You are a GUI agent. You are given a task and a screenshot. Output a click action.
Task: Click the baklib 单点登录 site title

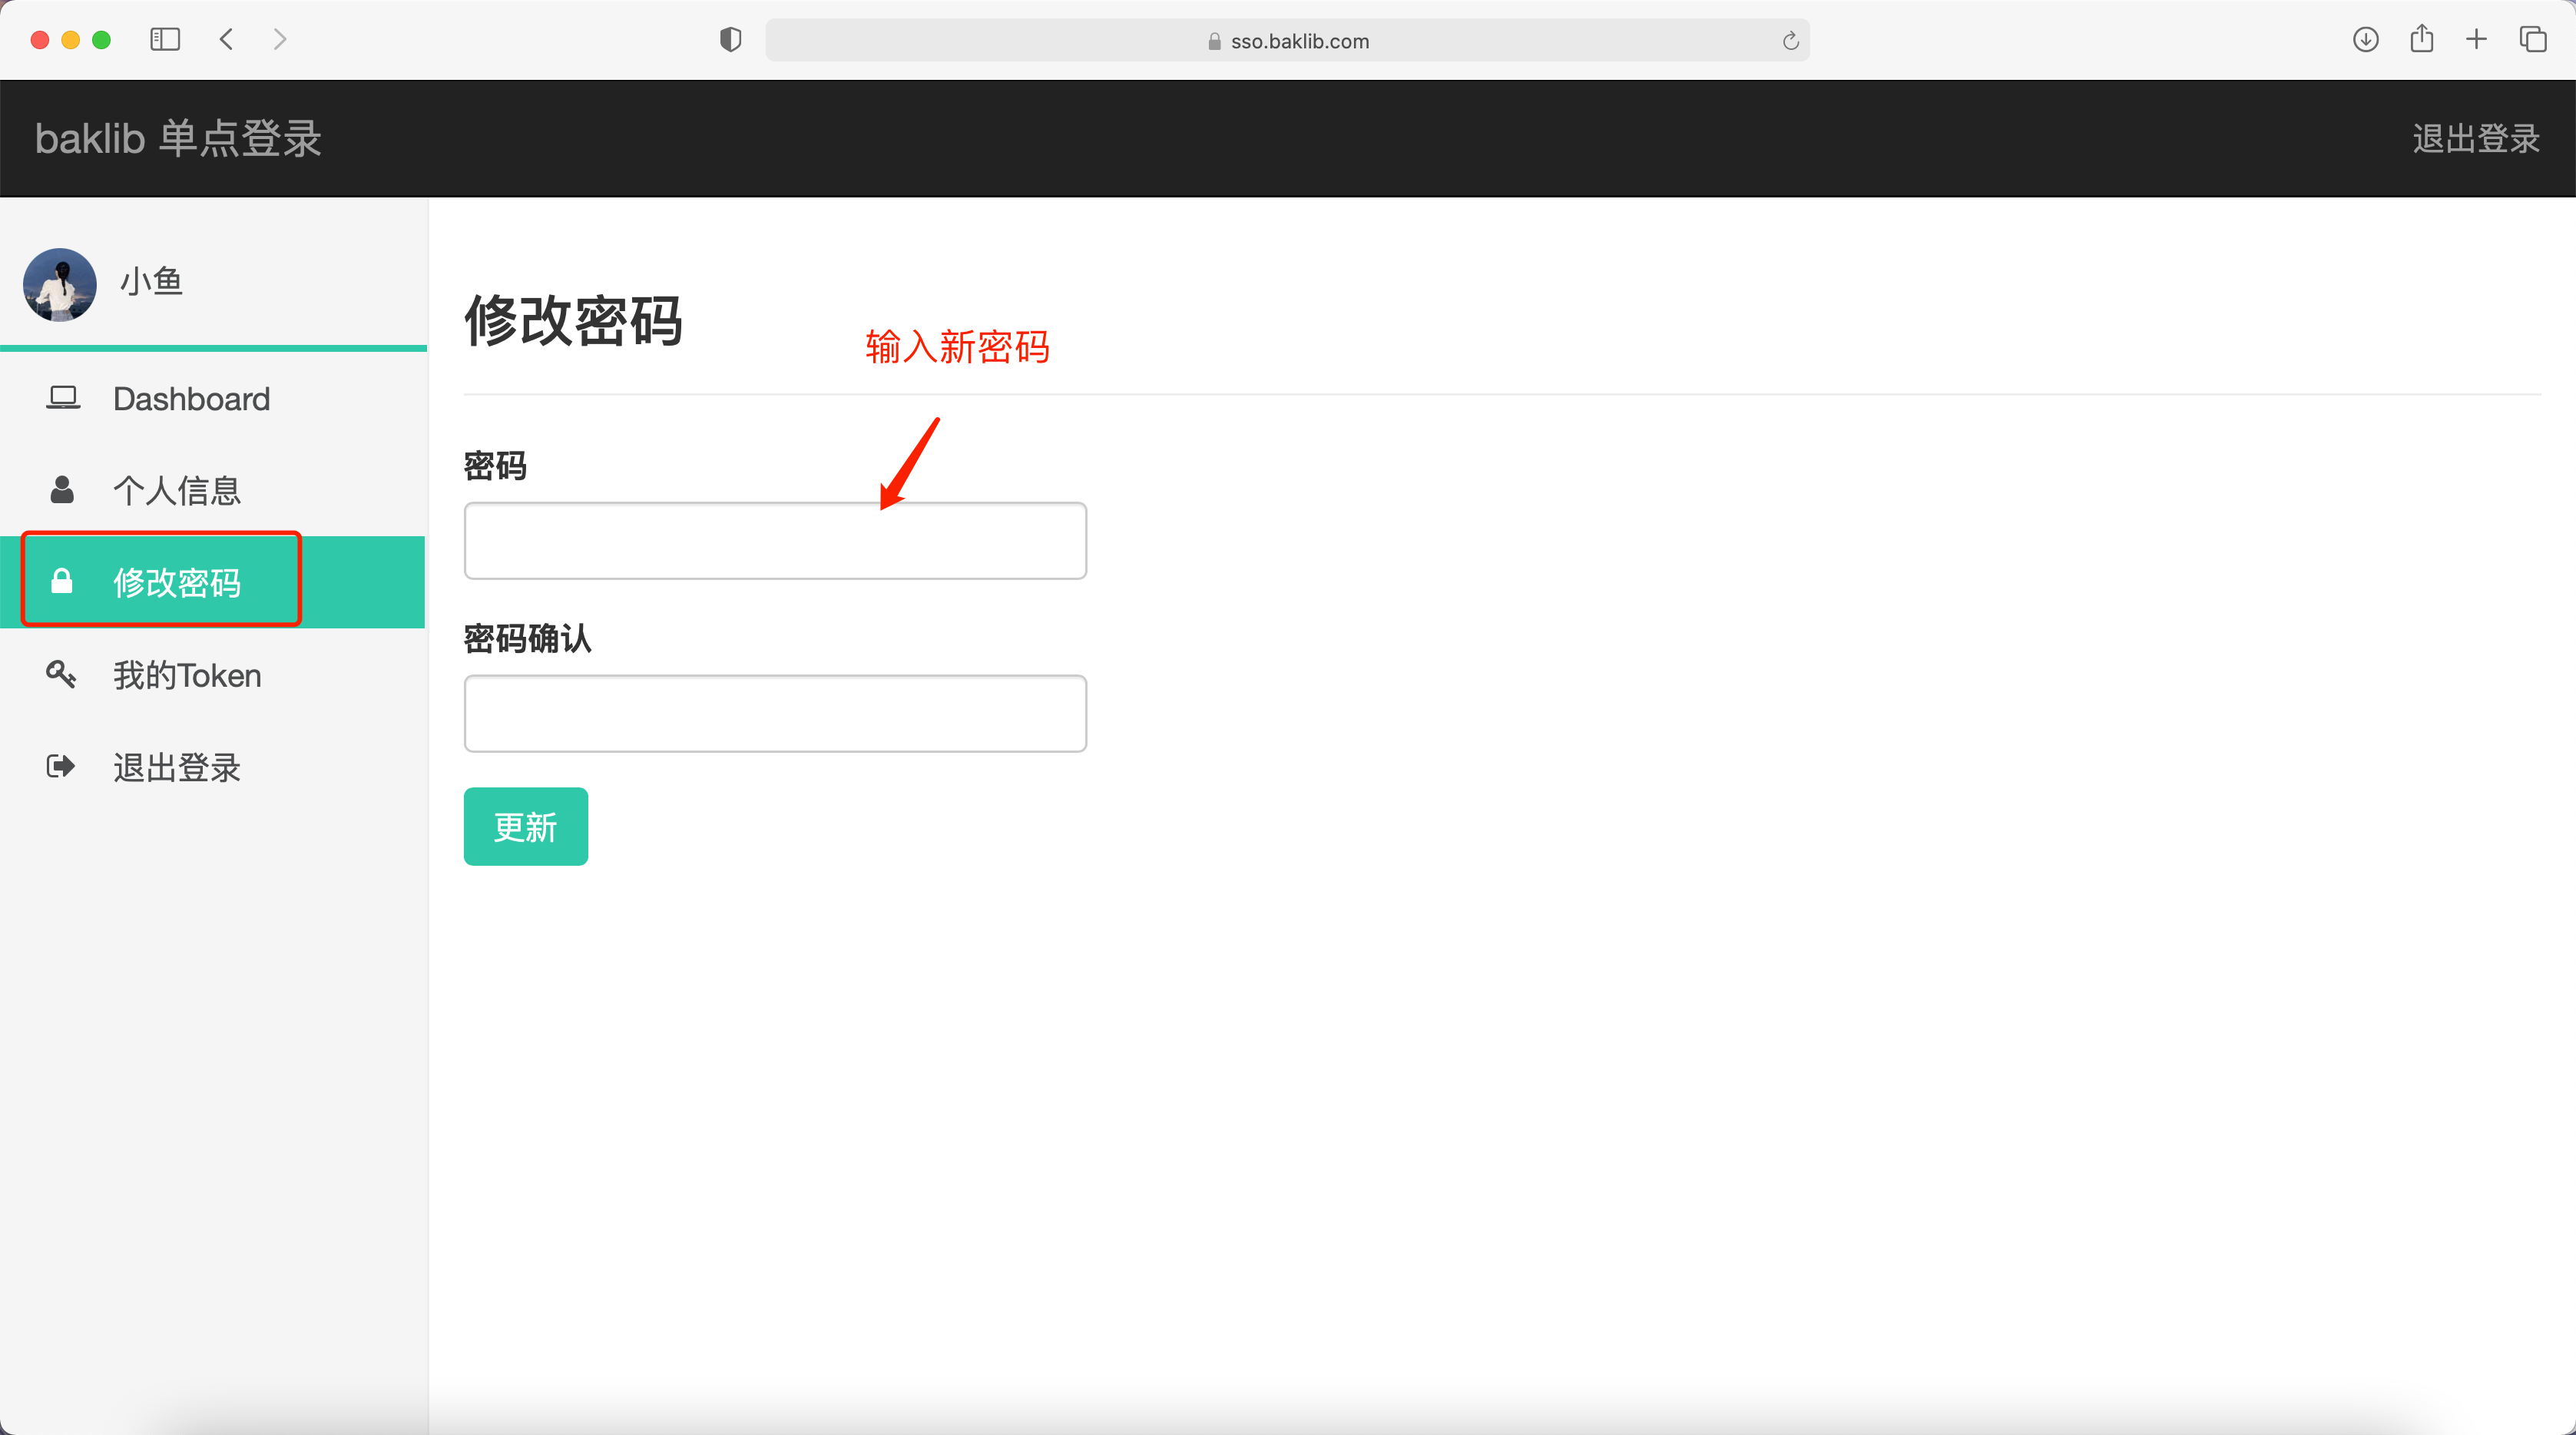click(178, 138)
